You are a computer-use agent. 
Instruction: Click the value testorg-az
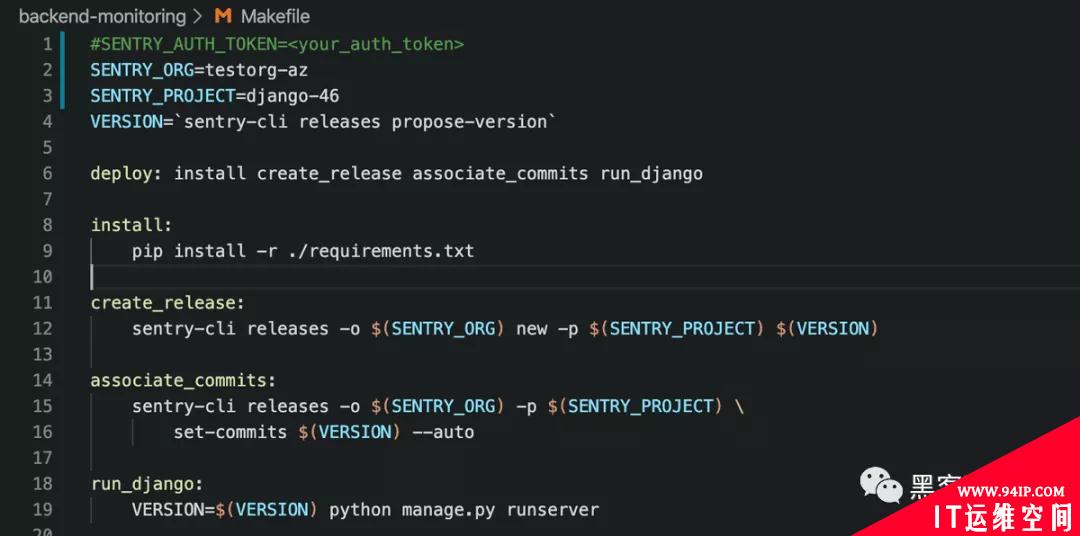[257, 70]
